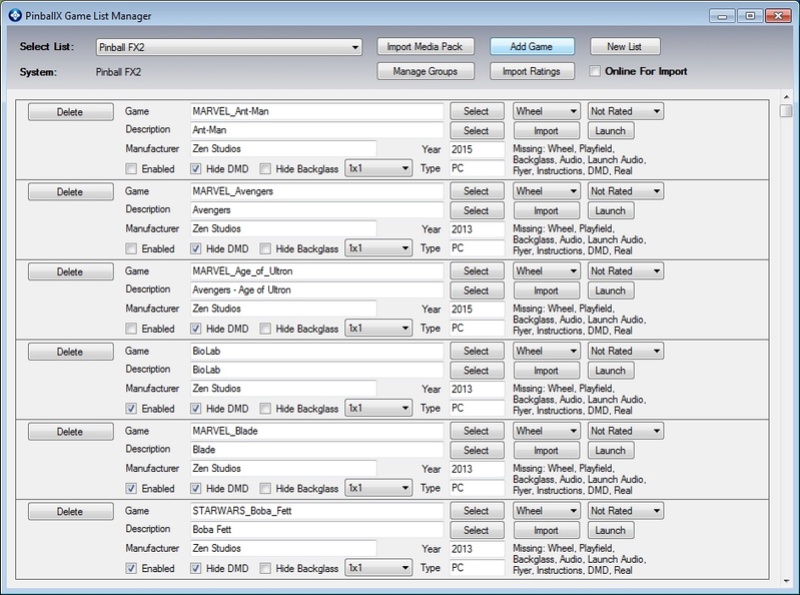
Task: Import media for Boba Fett
Action: (x=546, y=530)
